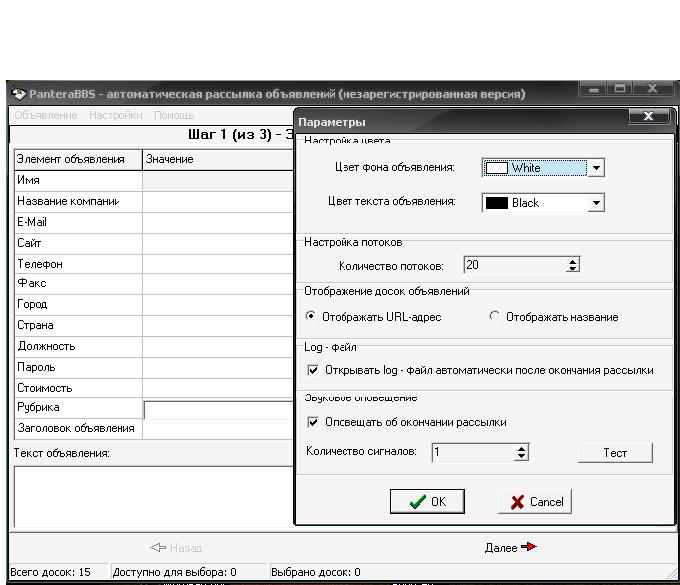Click the Рубрика value field
This screenshot has width=680, height=585.
219,410
